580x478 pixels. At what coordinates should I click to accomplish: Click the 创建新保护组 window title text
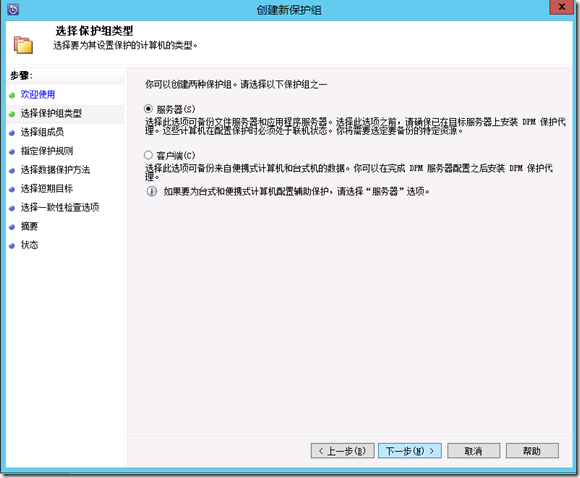click(x=289, y=10)
